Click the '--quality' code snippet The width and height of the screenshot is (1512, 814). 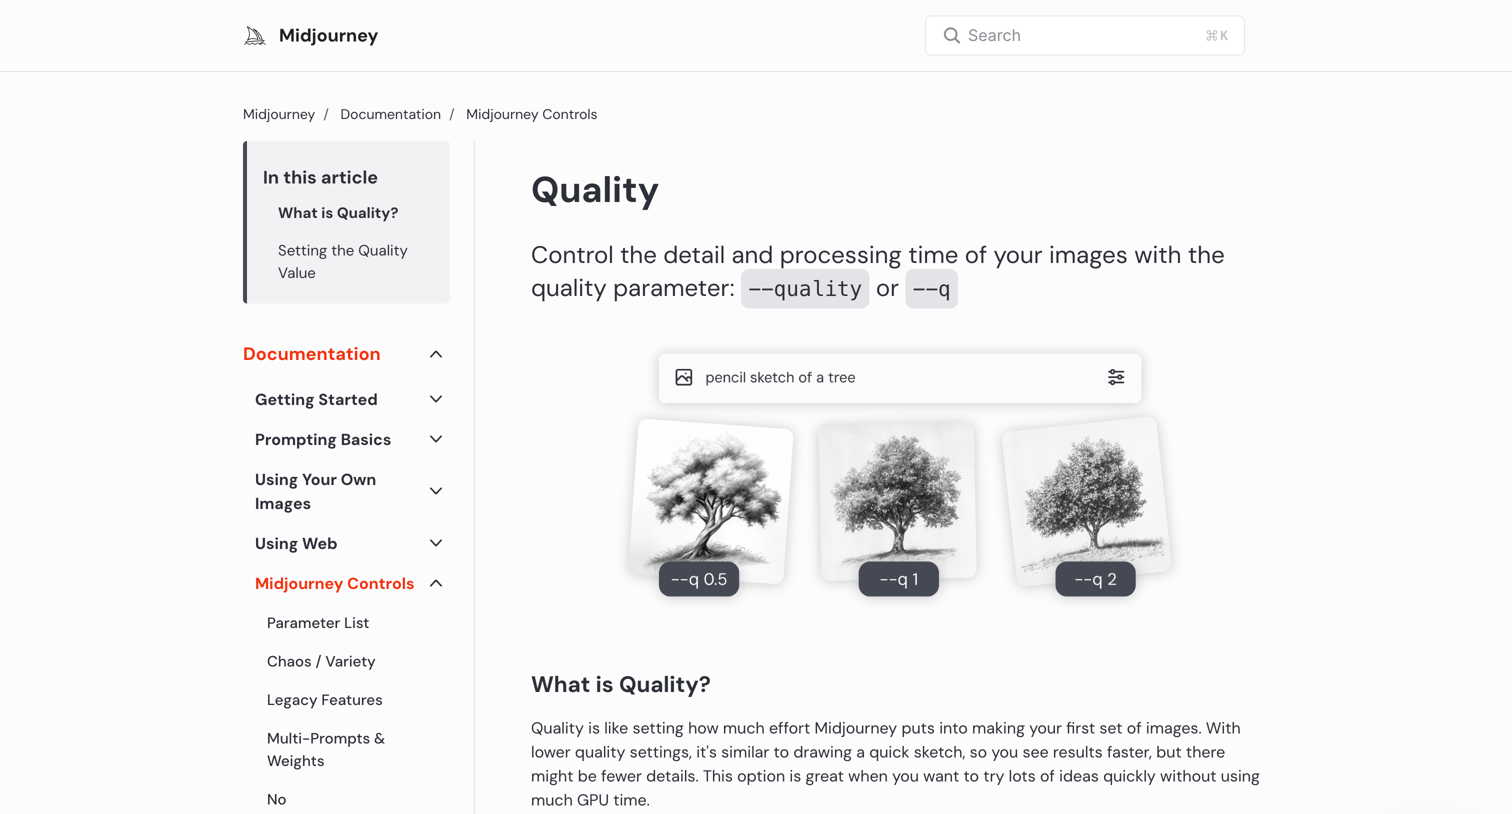click(805, 289)
